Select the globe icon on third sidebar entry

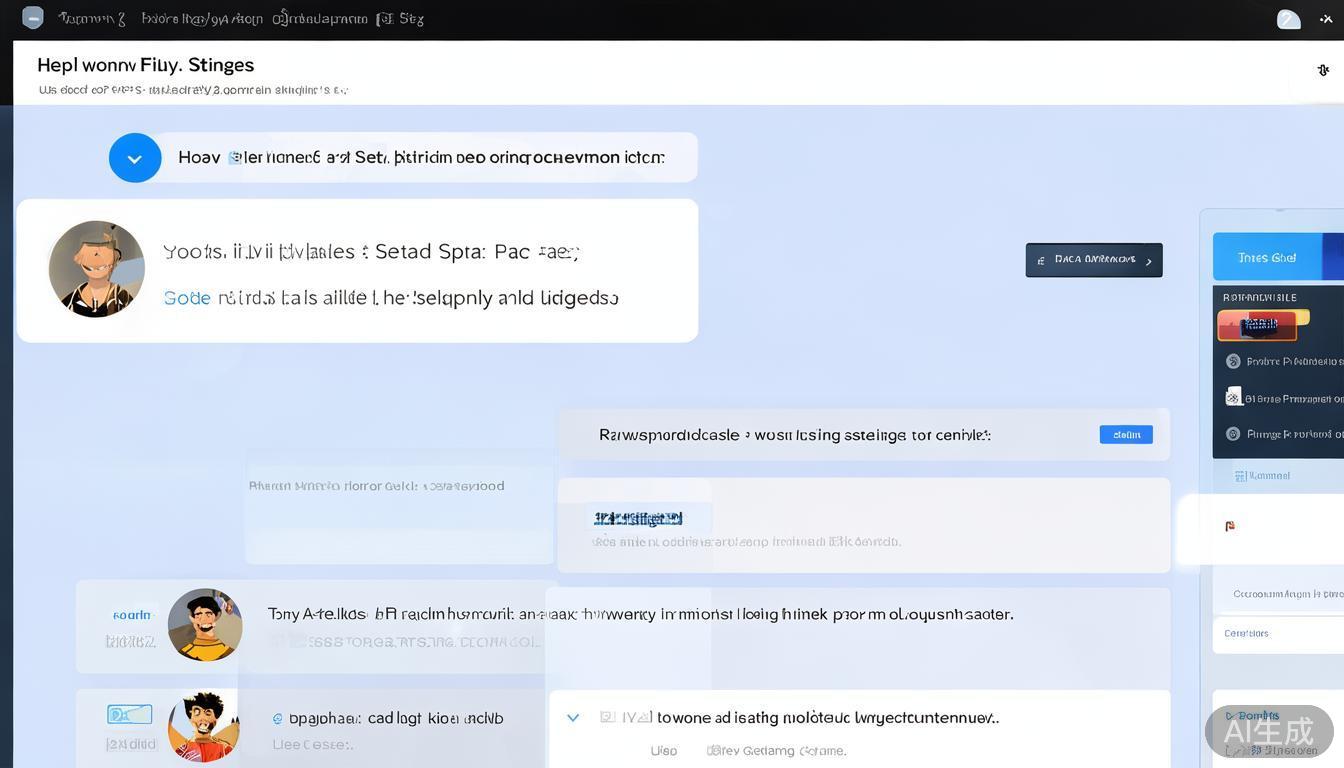pyautogui.click(x=1233, y=433)
